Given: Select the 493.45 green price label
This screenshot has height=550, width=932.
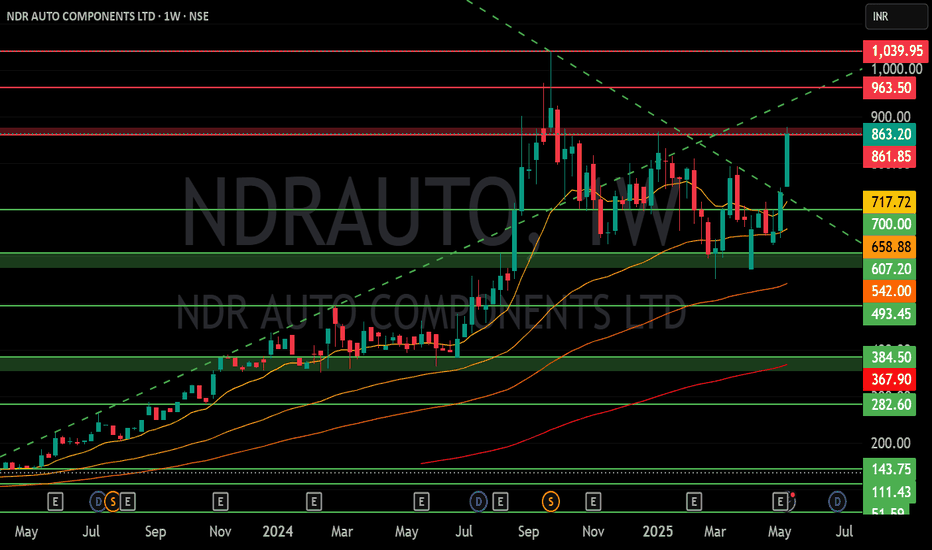Looking at the screenshot, I should (x=890, y=314).
